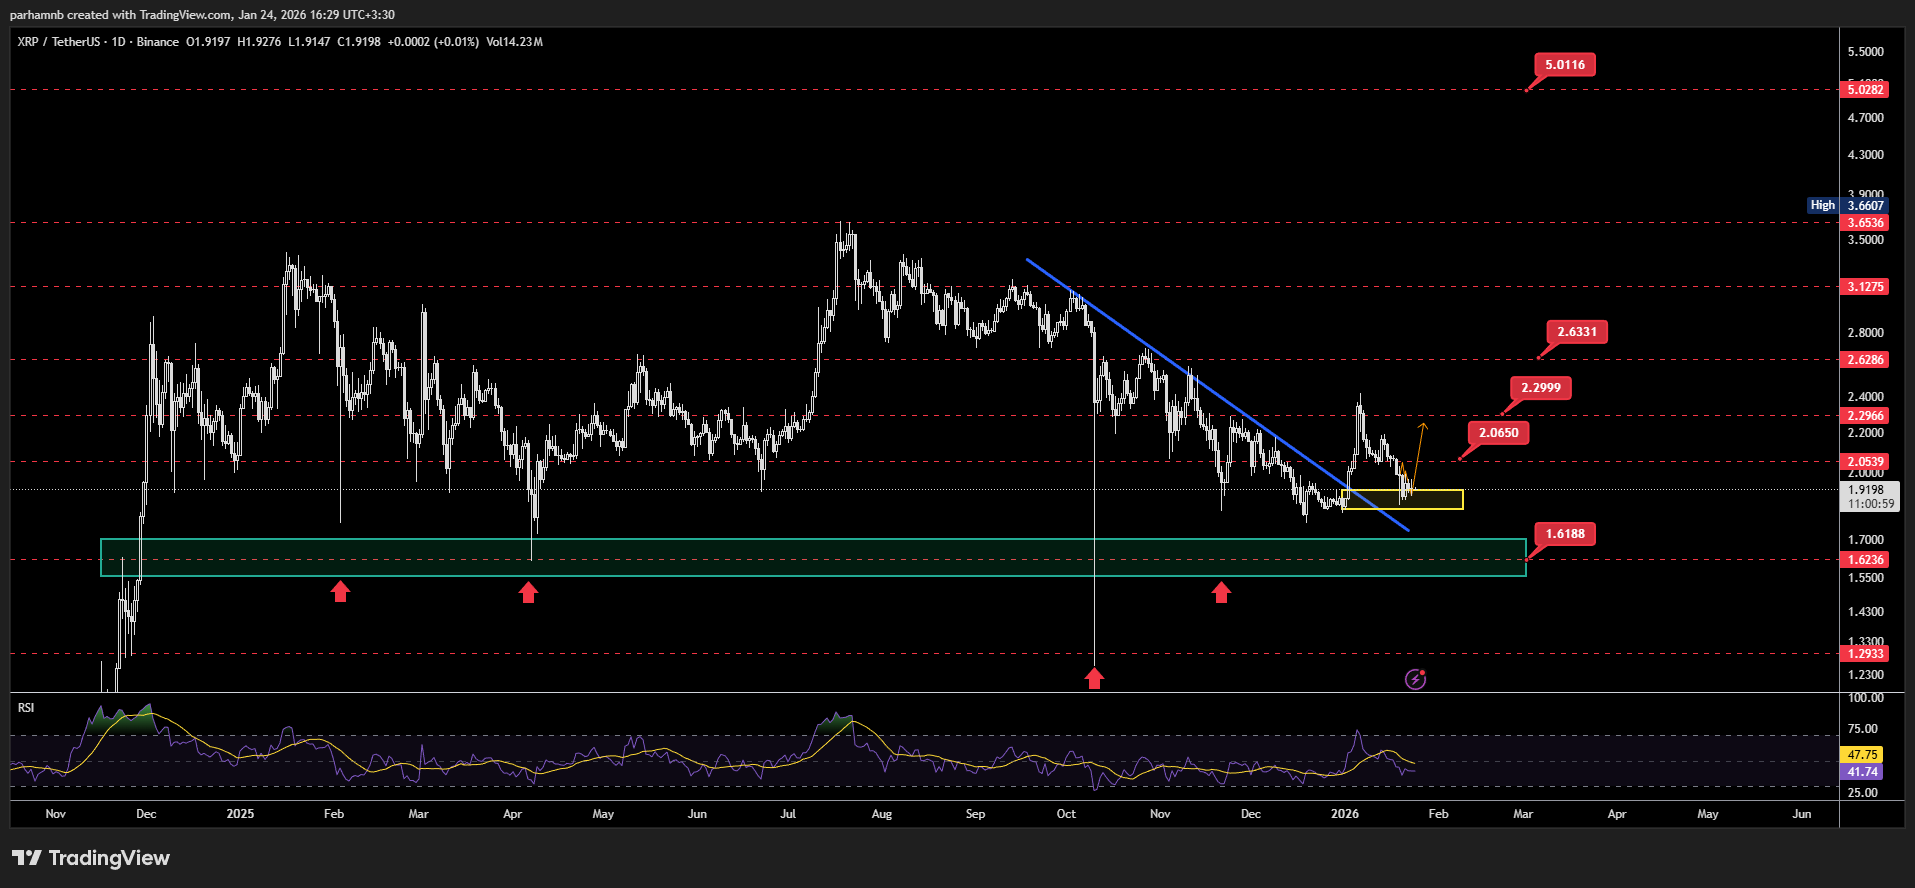Select the 2.6331 price callout
Viewport: 1915px width, 888px height.
[1576, 332]
